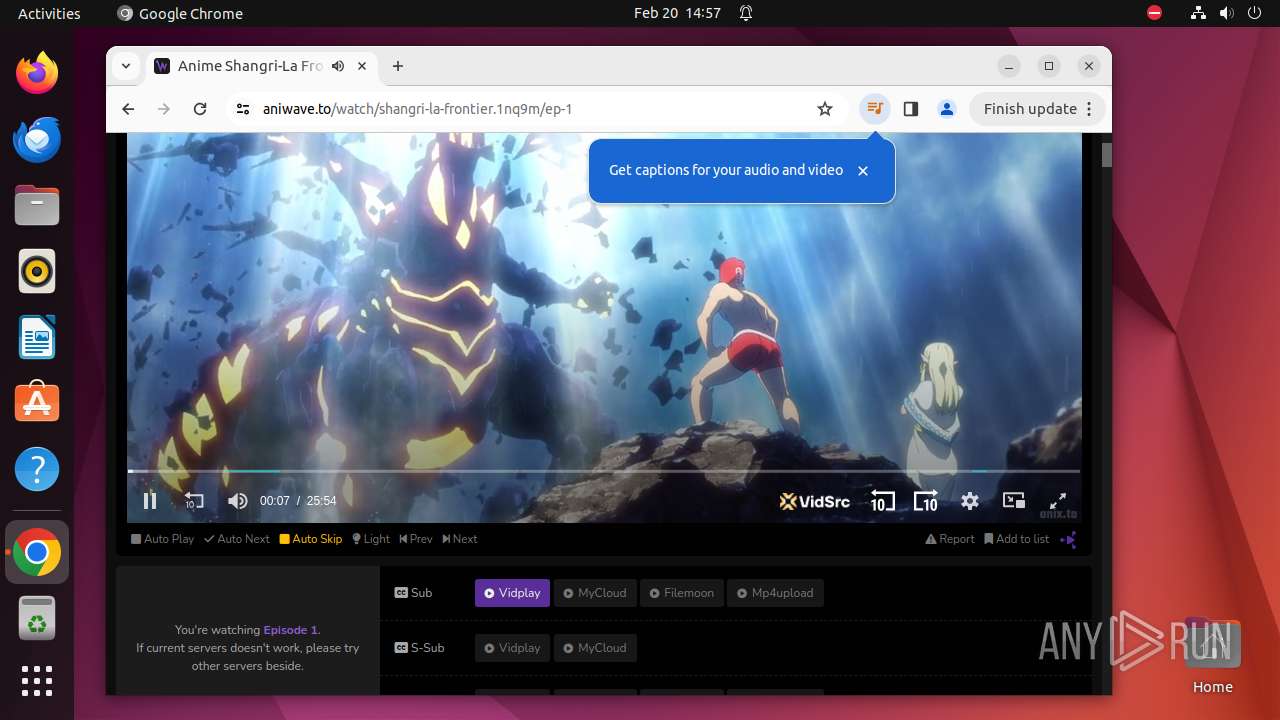Image resolution: width=1280 pixels, height=720 pixels.
Task: Launch Thunderbird mail from dock
Action: click(37, 139)
